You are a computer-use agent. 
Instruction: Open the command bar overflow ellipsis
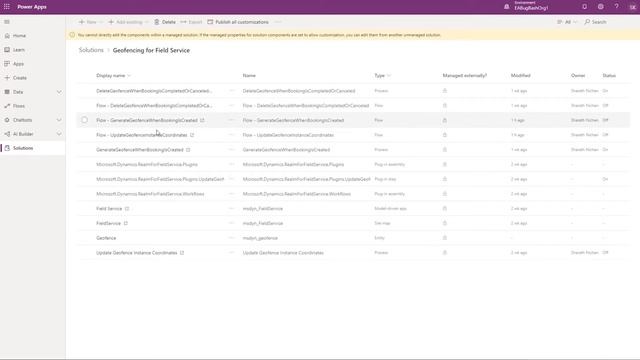click(278, 22)
